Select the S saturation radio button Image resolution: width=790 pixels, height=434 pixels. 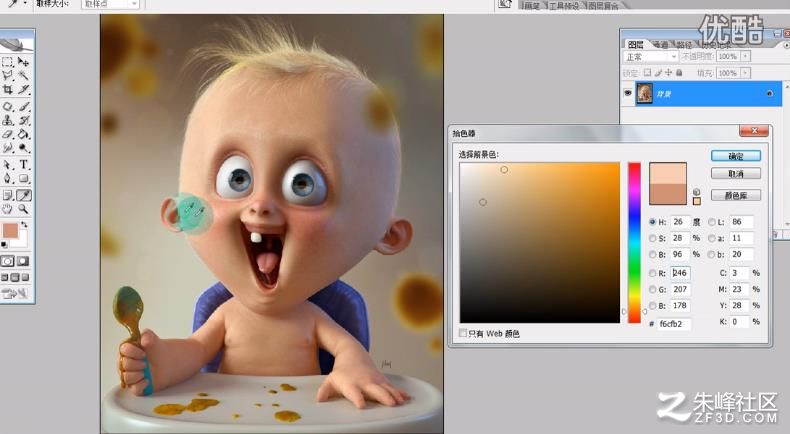pyautogui.click(x=652, y=238)
